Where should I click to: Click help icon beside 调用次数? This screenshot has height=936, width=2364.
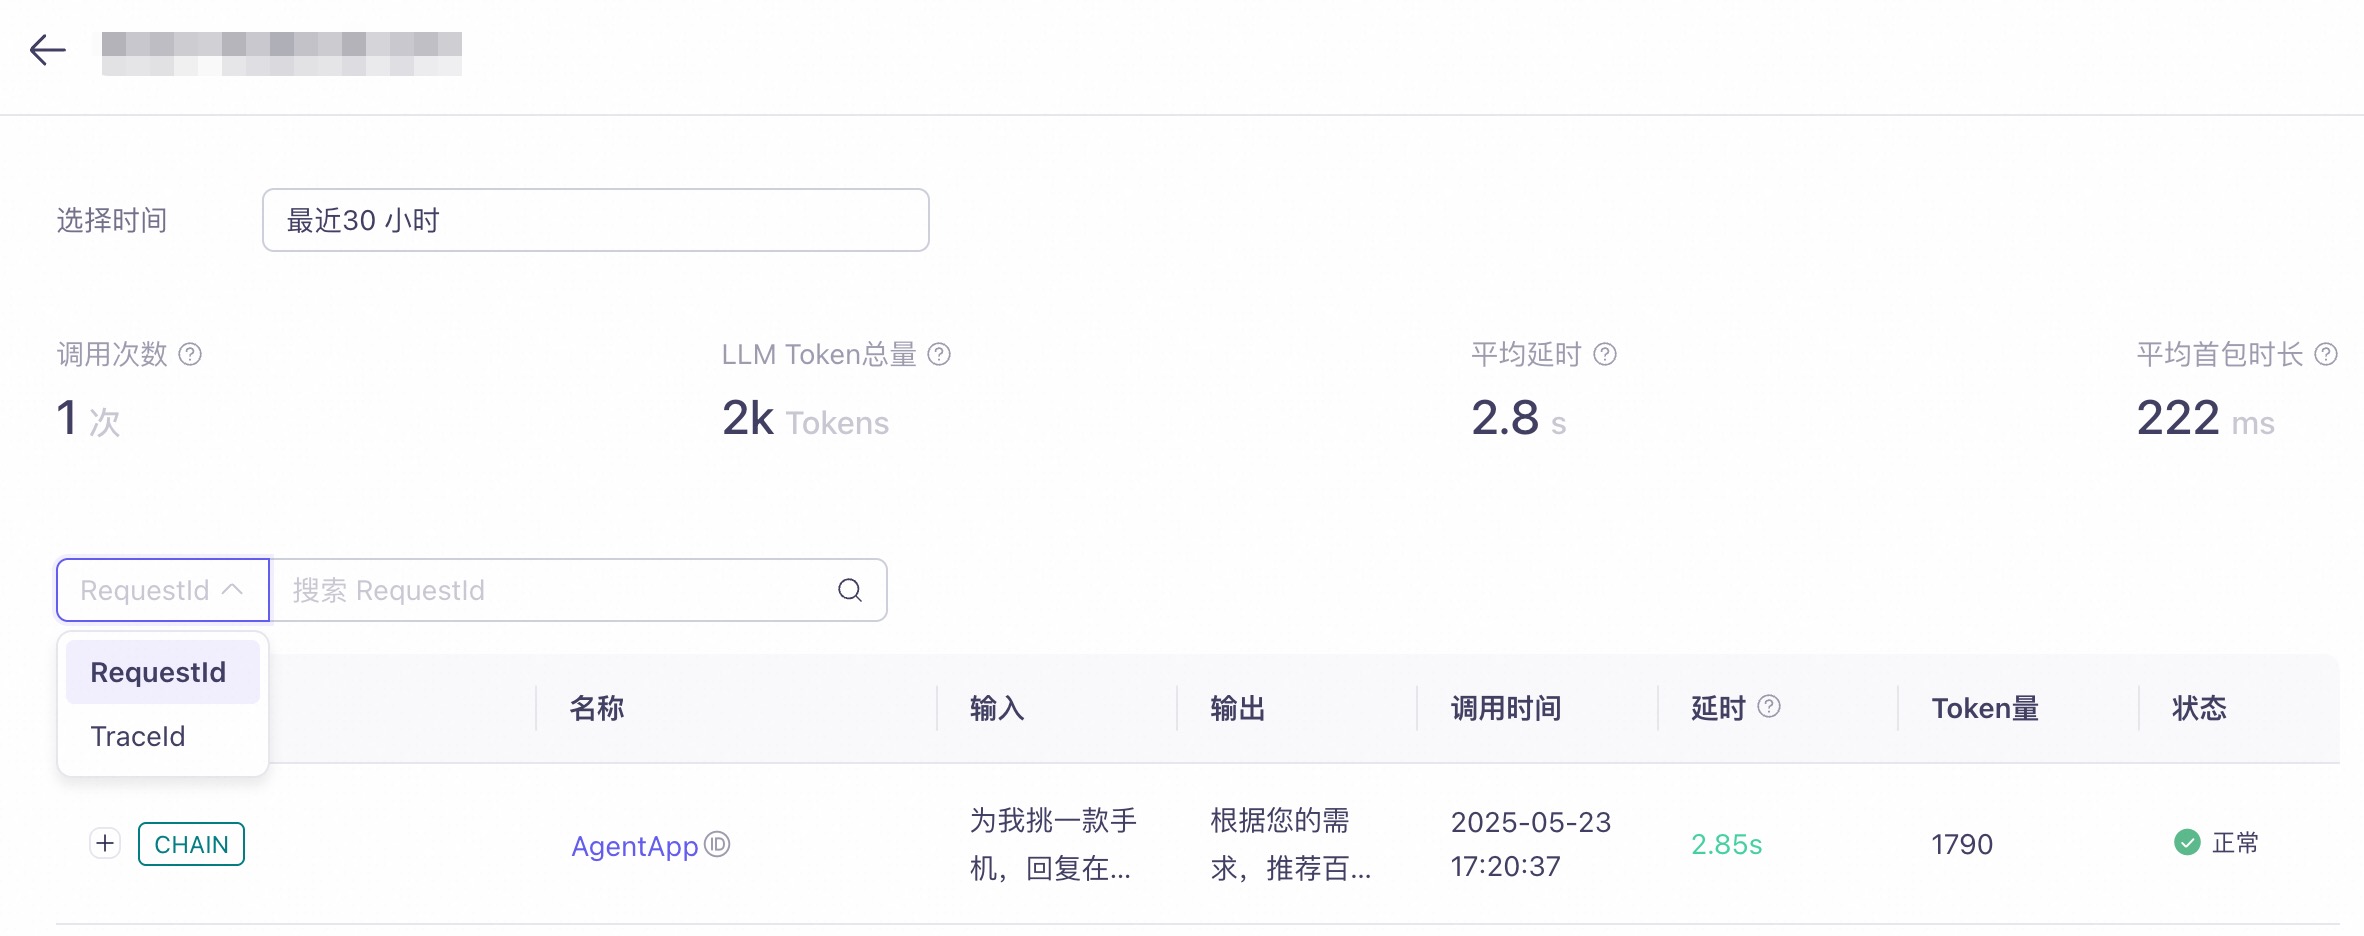coord(190,354)
